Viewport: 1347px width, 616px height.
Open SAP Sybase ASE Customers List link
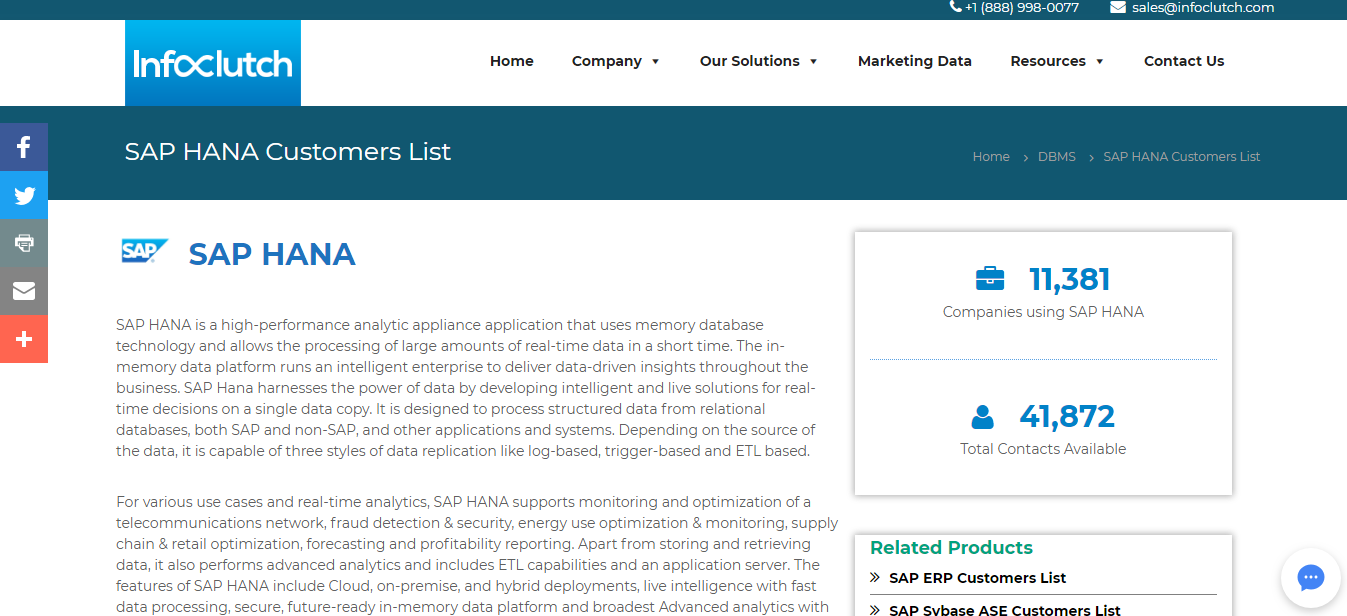point(1005,610)
